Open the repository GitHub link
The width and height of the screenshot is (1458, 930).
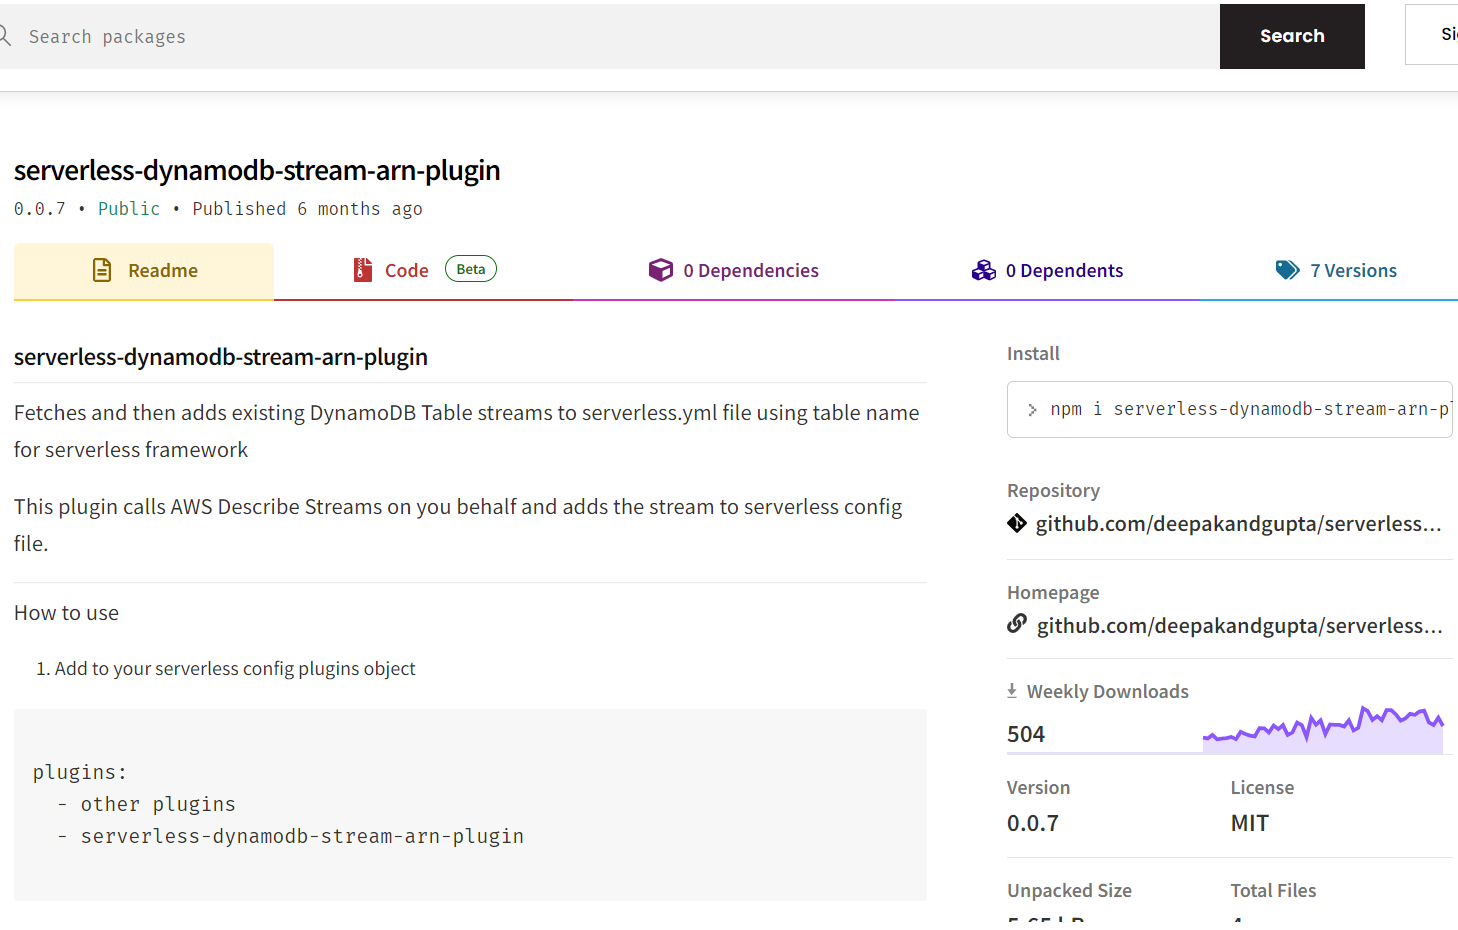click(1238, 524)
